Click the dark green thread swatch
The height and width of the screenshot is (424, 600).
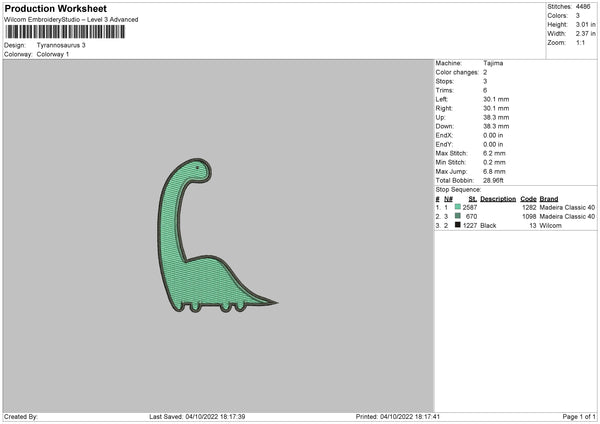[457, 216]
